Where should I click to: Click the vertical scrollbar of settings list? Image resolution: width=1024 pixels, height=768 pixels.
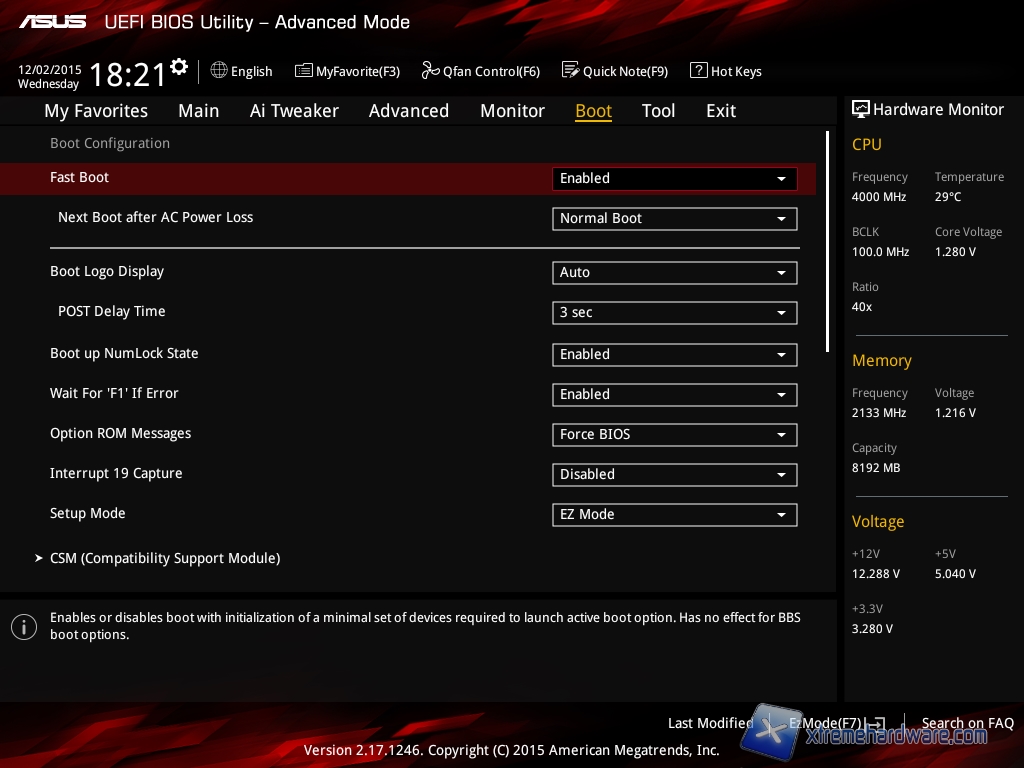(827, 240)
